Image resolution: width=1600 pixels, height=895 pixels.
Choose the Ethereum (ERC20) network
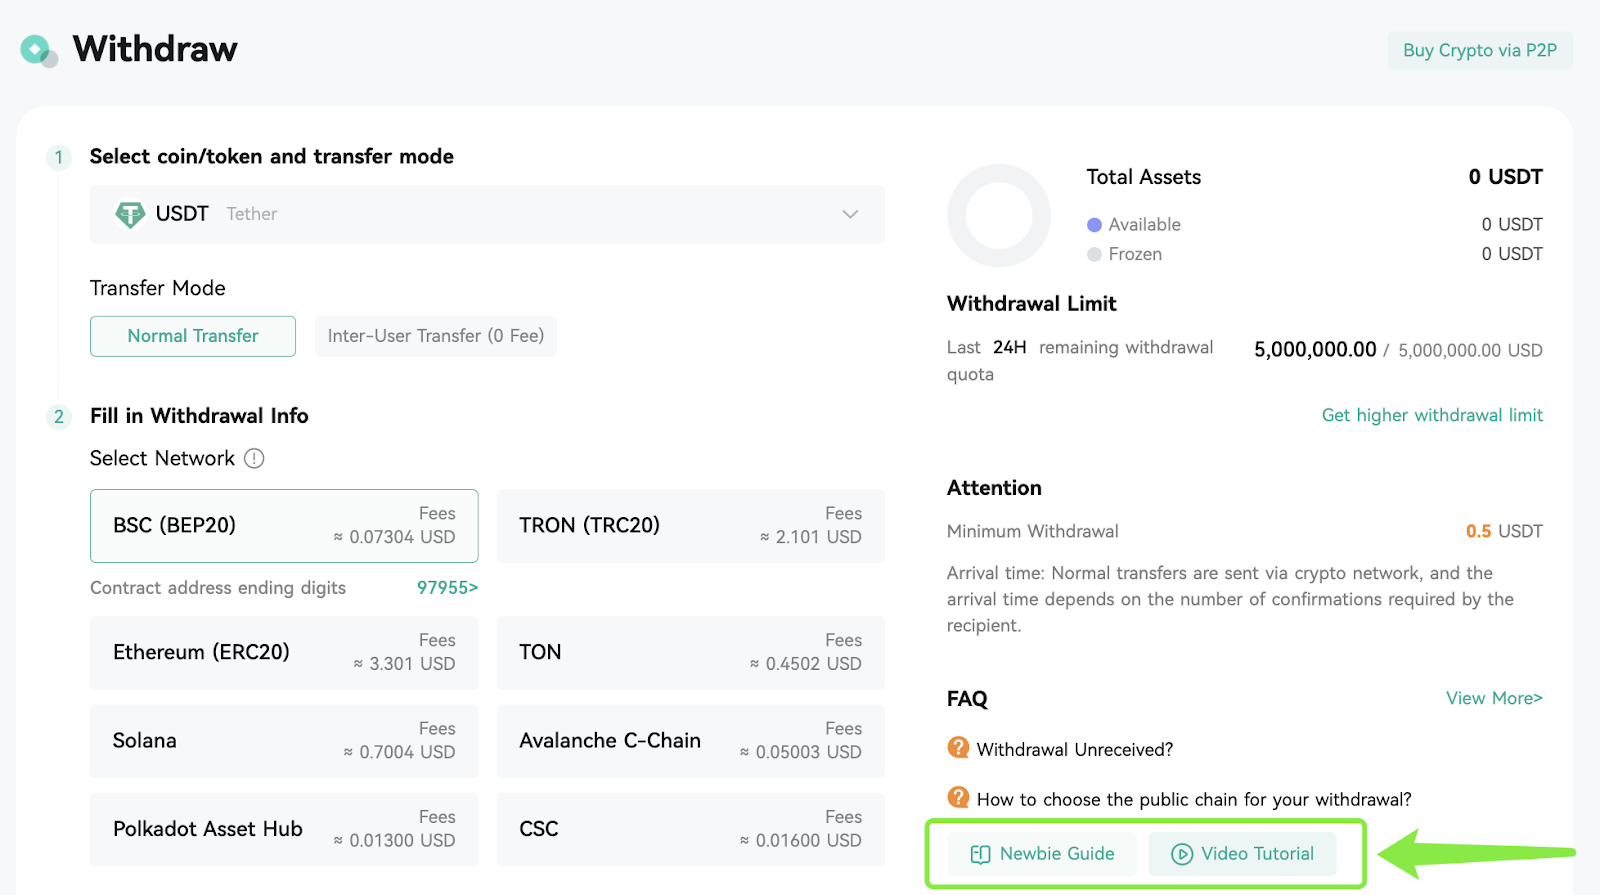tap(284, 653)
